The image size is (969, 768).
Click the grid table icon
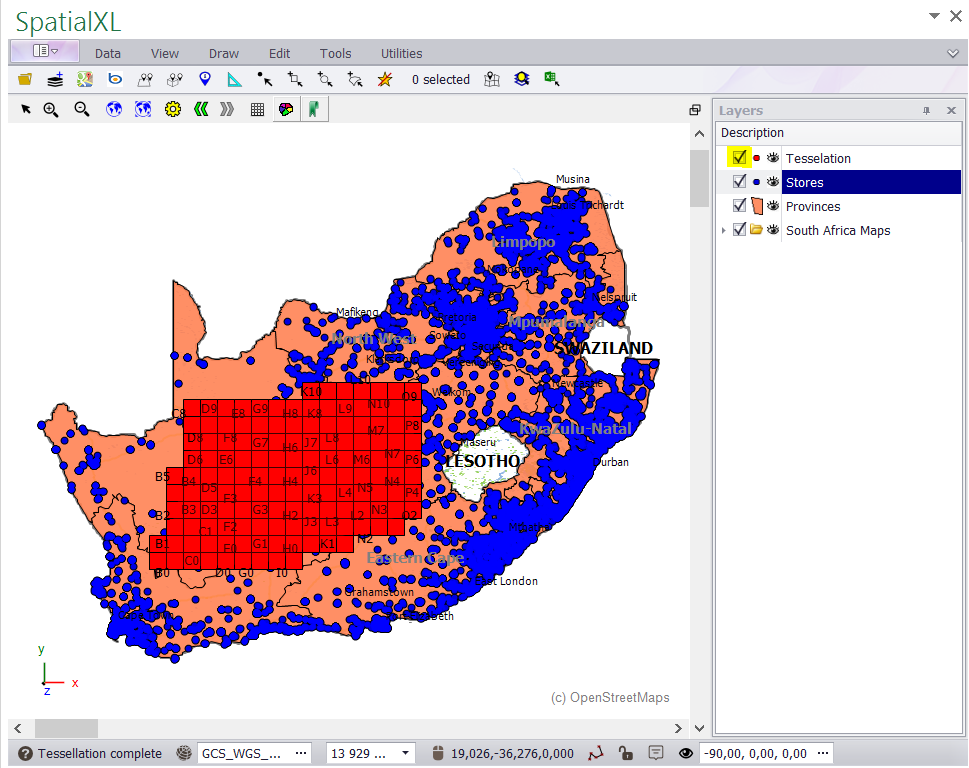(x=257, y=110)
